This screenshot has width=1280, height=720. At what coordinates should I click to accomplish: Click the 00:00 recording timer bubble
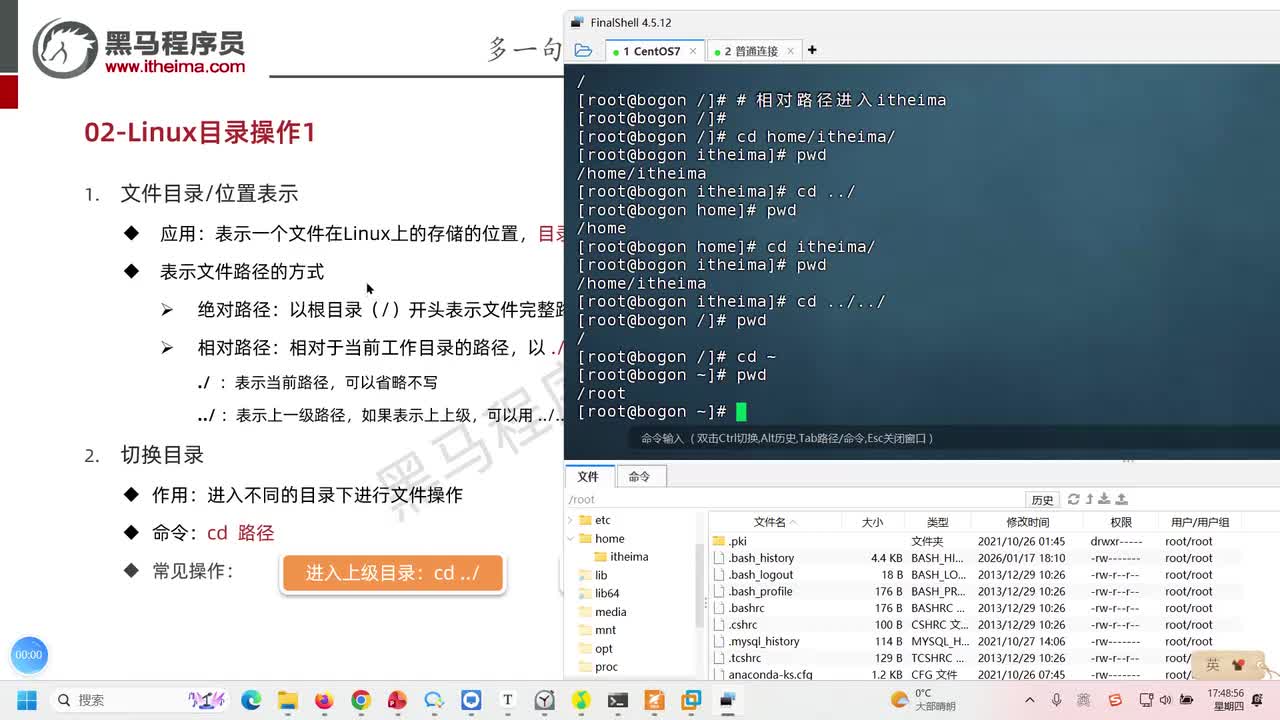point(29,655)
